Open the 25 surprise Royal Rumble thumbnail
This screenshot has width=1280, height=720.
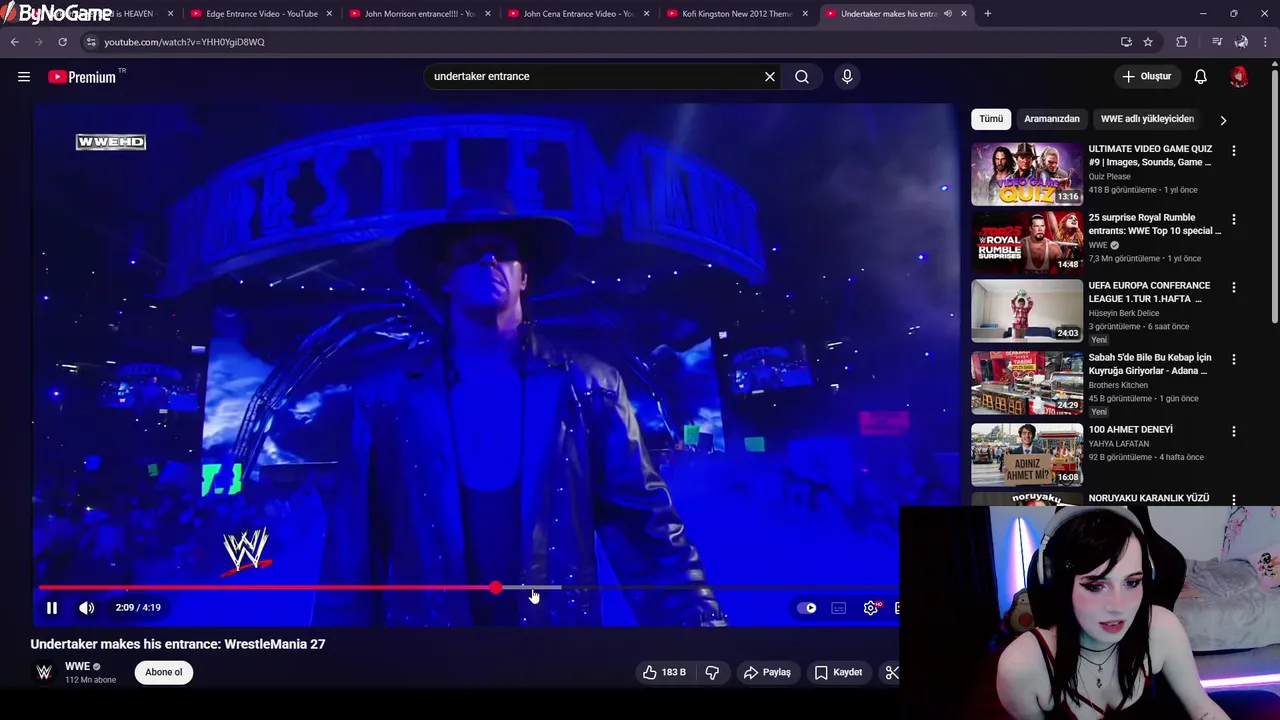[x=1027, y=242]
